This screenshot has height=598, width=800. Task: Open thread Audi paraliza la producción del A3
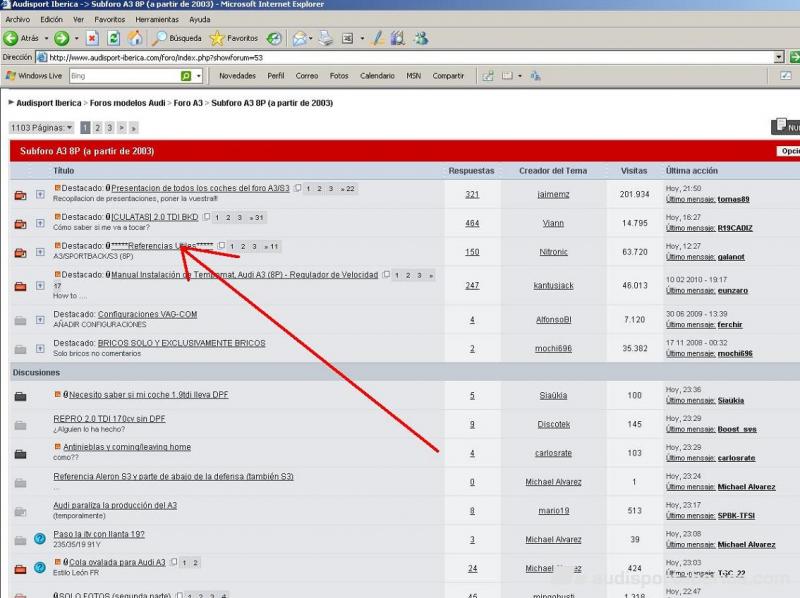pos(115,505)
